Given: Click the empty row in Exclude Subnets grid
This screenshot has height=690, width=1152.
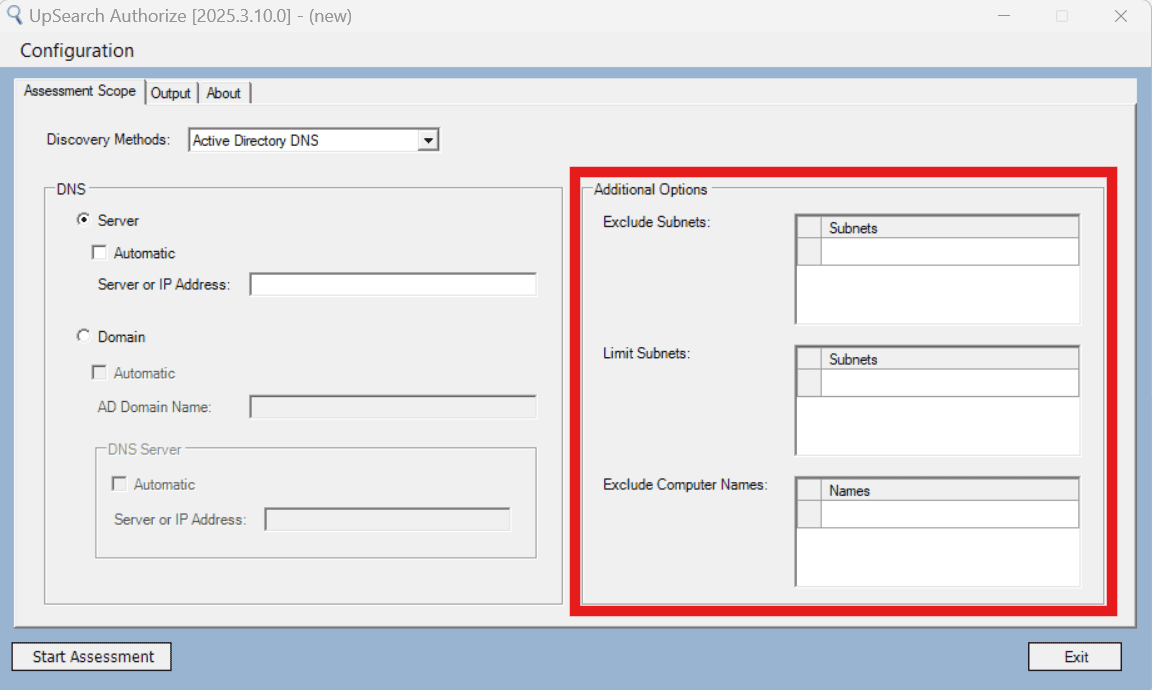Looking at the screenshot, I should [x=944, y=251].
